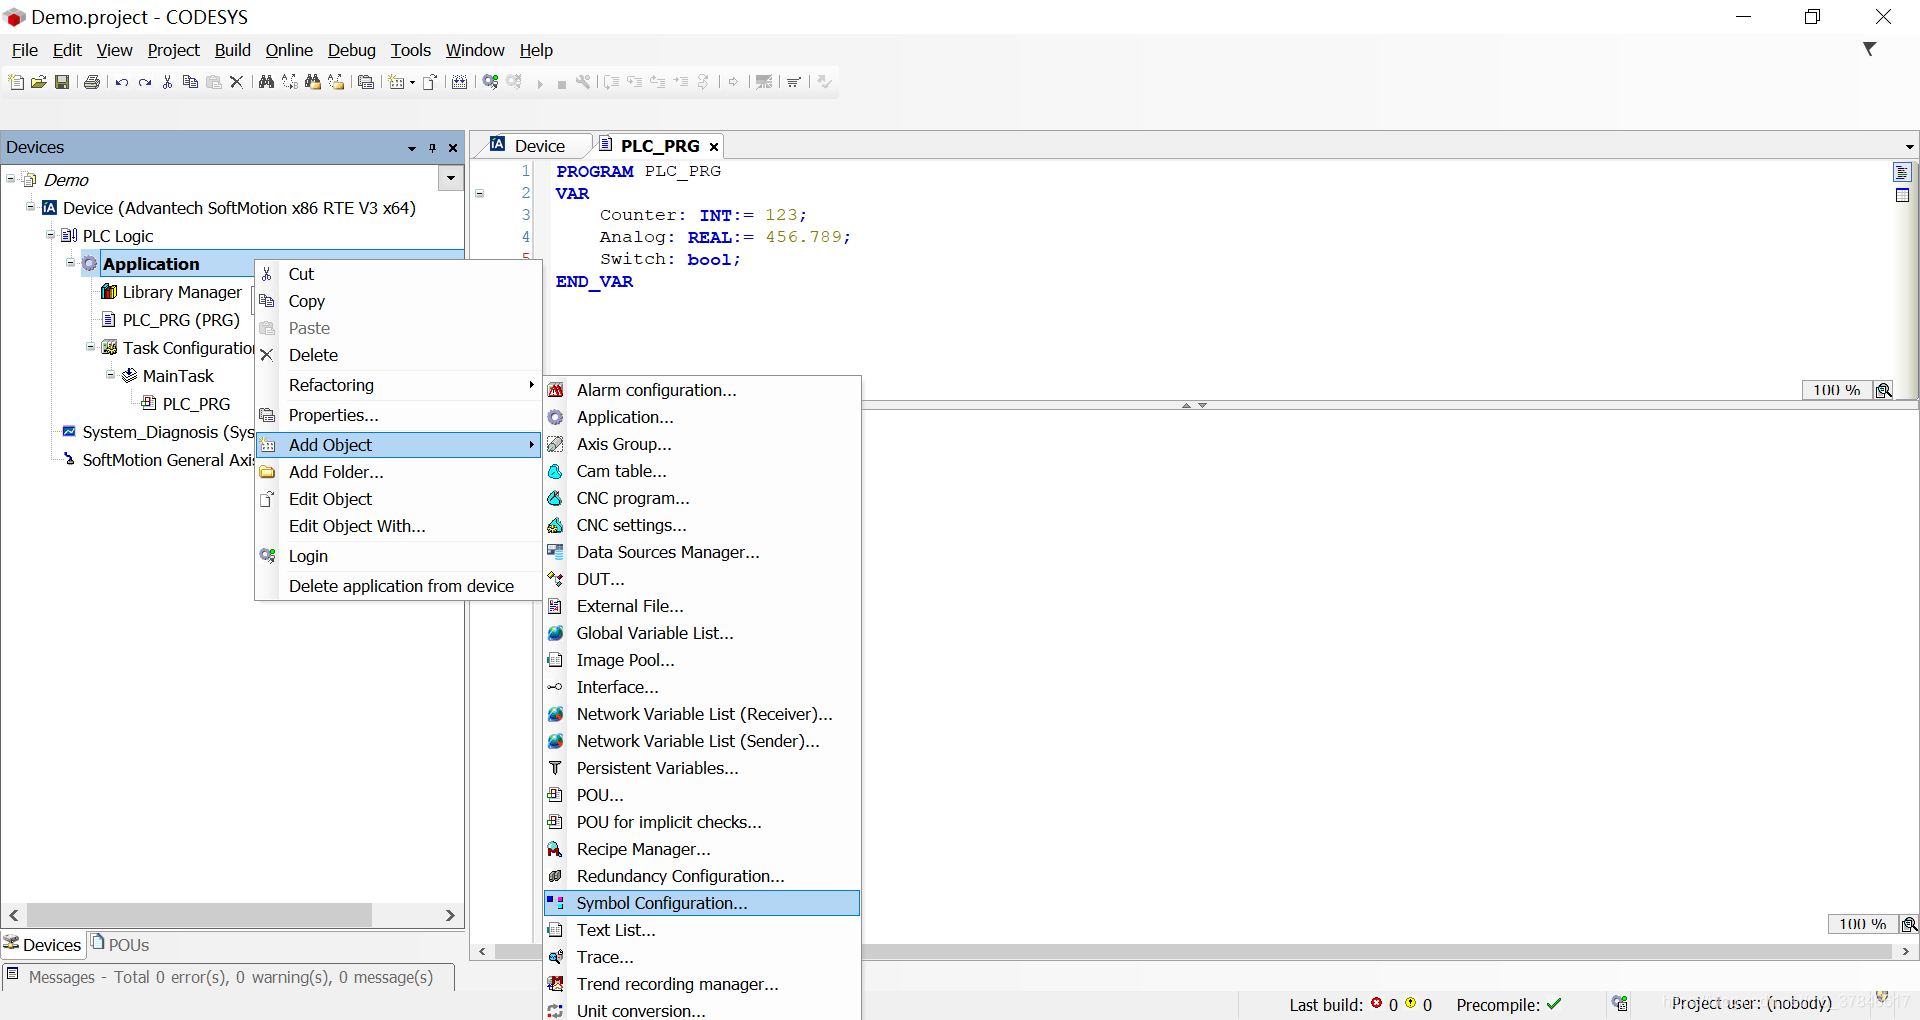Image resolution: width=1920 pixels, height=1020 pixels.
Task: Open the editor top-right dropdown arrow
Action: [x=1909, y=146]
